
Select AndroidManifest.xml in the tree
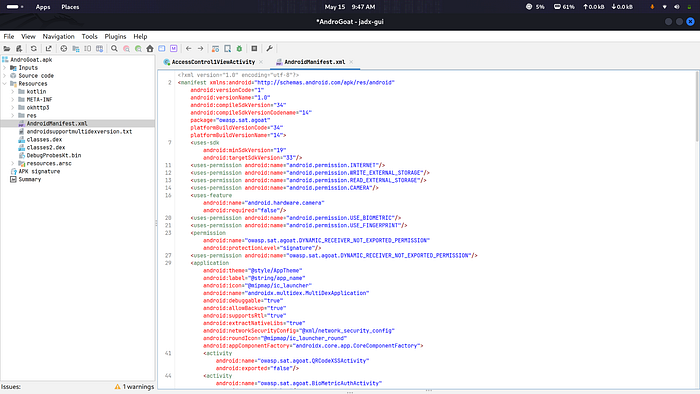tap(57, 124)
